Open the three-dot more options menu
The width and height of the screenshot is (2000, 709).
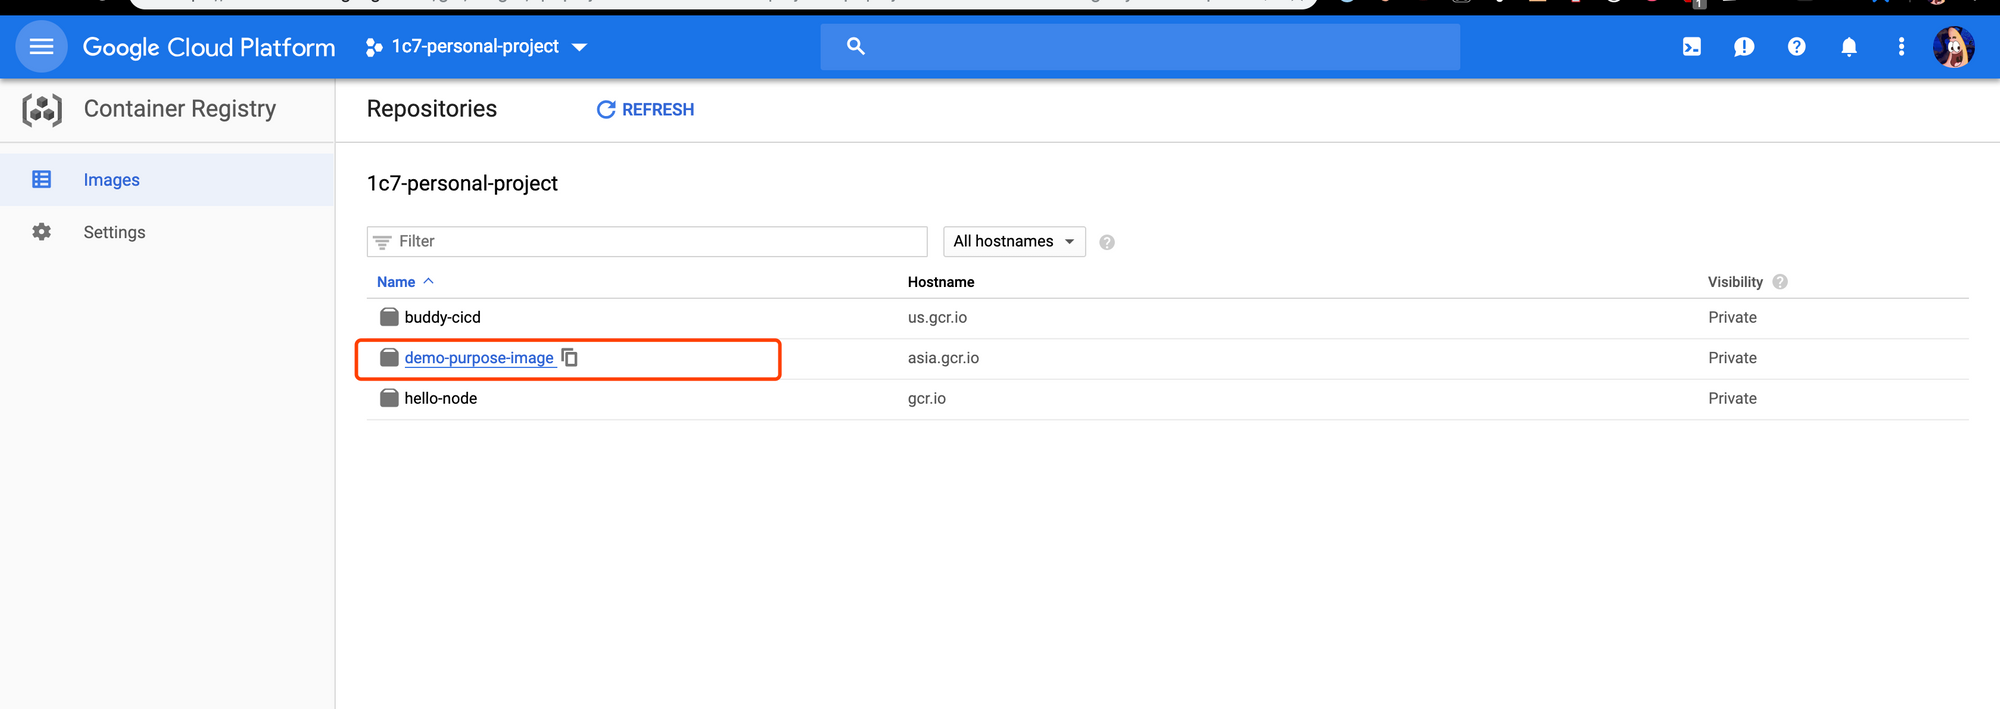[x=1901, y=47]
